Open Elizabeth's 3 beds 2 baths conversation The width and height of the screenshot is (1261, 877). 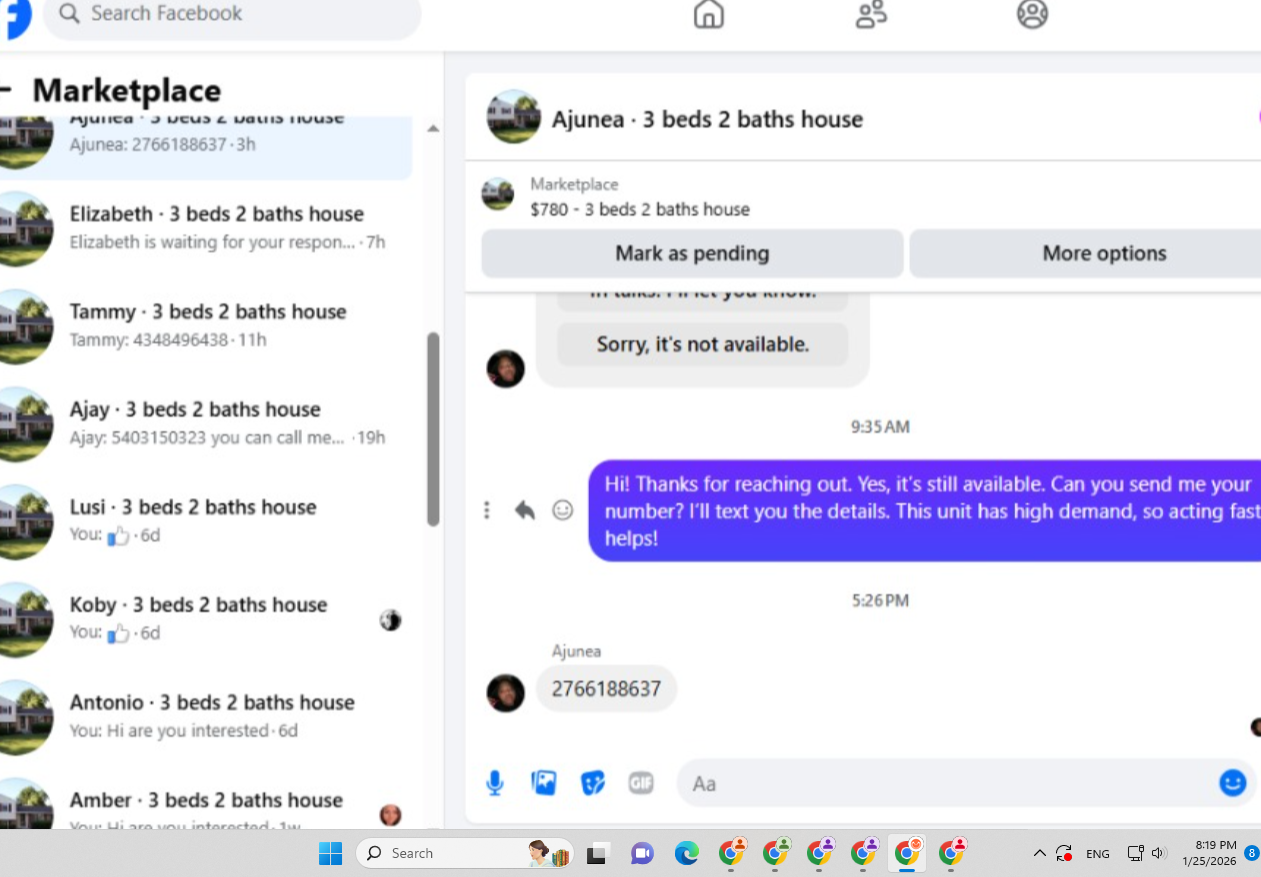[x=205, y=228]
